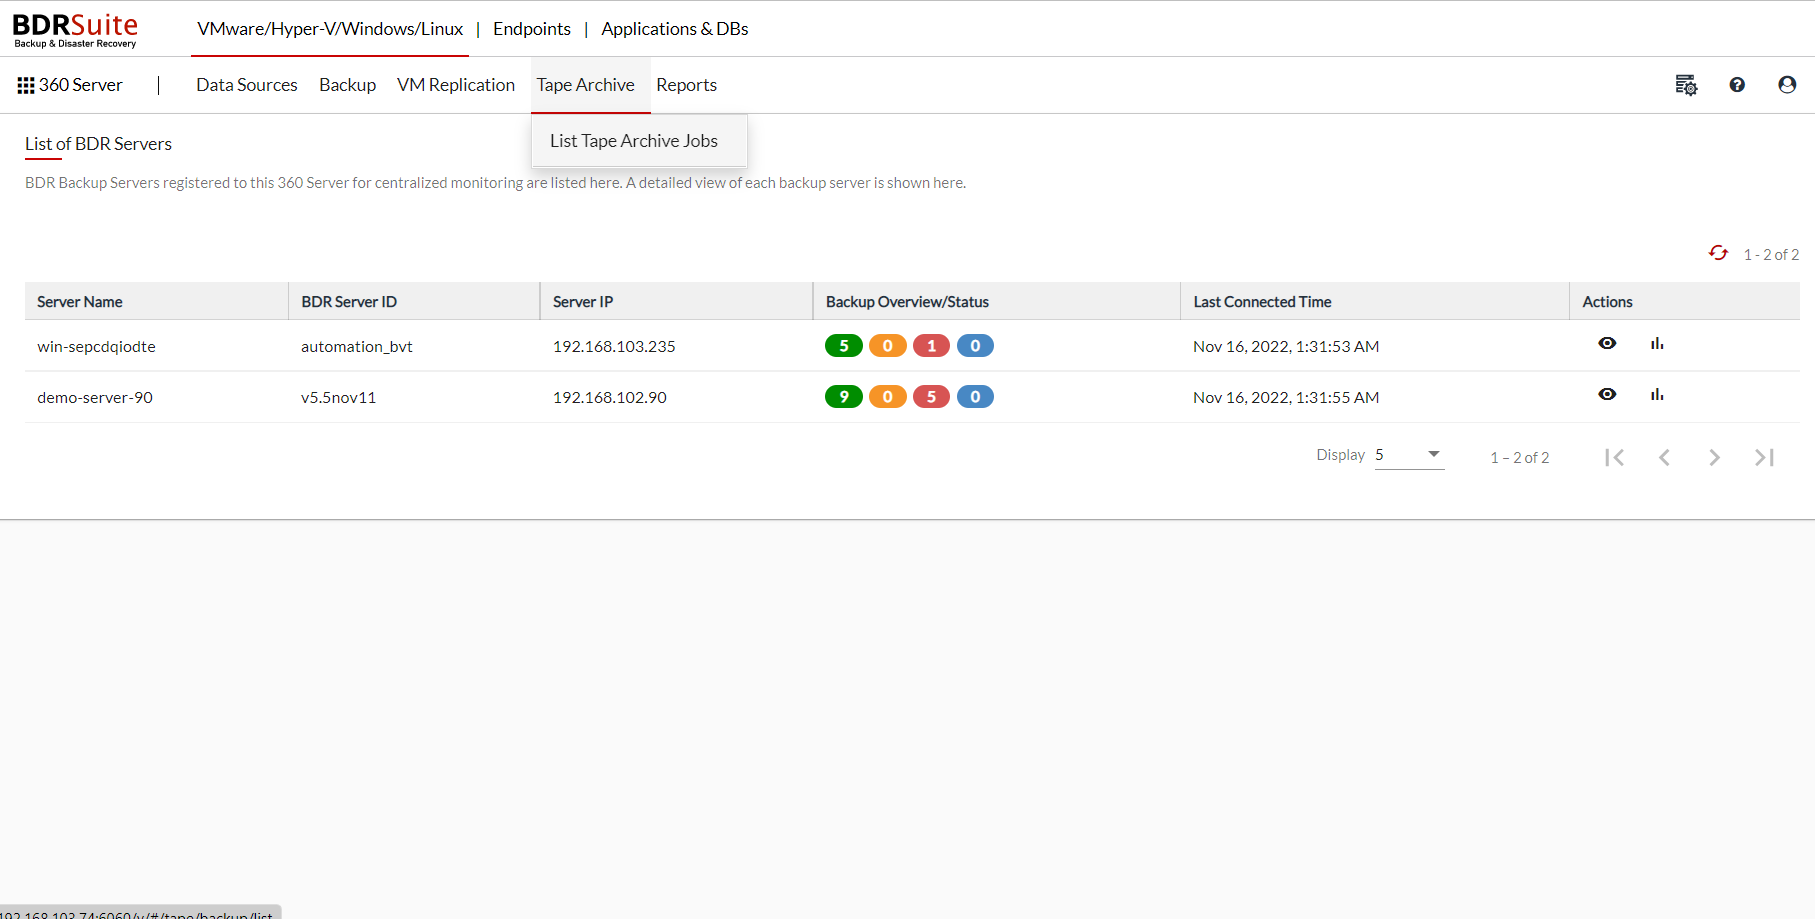Screen dimensions: 1815x919
Task: Click orange badge 0 for demo-server-90
Action: coord(888,397)
